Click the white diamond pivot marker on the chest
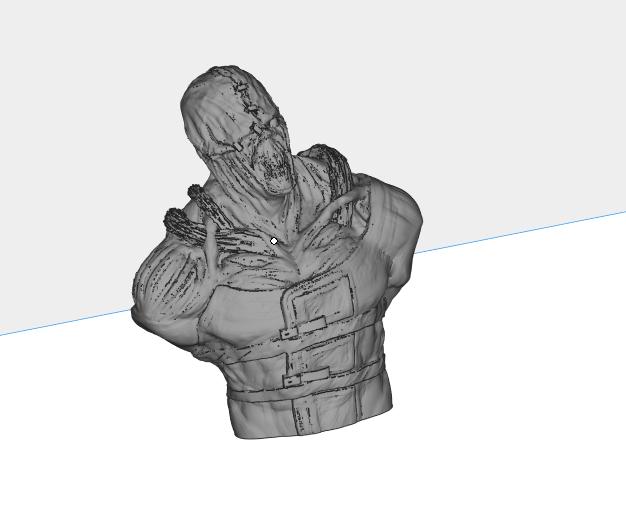The image size is (626, 509). click(x=274, y=241)
